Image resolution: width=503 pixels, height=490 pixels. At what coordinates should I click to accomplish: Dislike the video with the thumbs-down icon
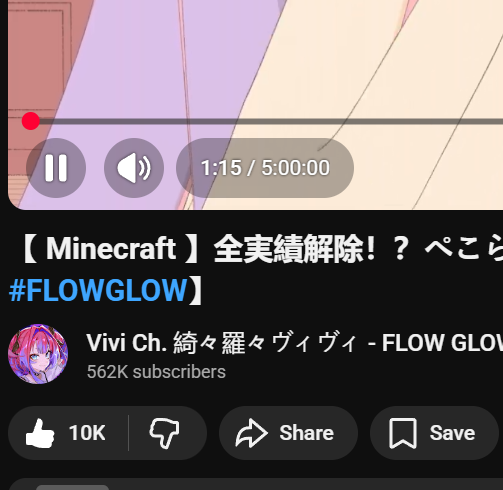tap(165, 433)
